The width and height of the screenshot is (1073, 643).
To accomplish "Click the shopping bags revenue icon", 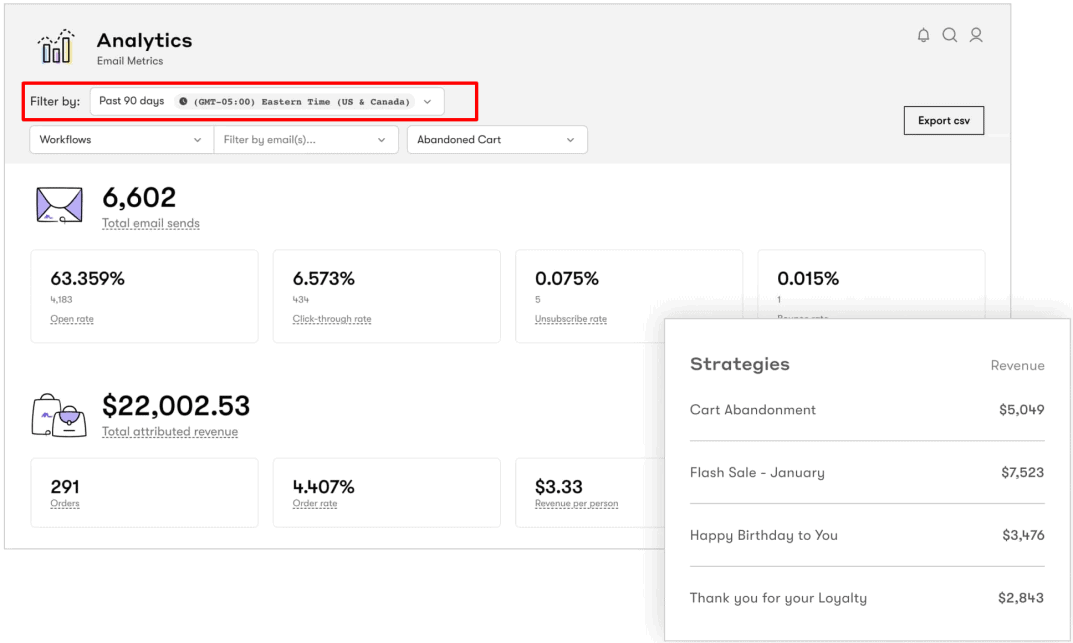I will pos(58,414).
